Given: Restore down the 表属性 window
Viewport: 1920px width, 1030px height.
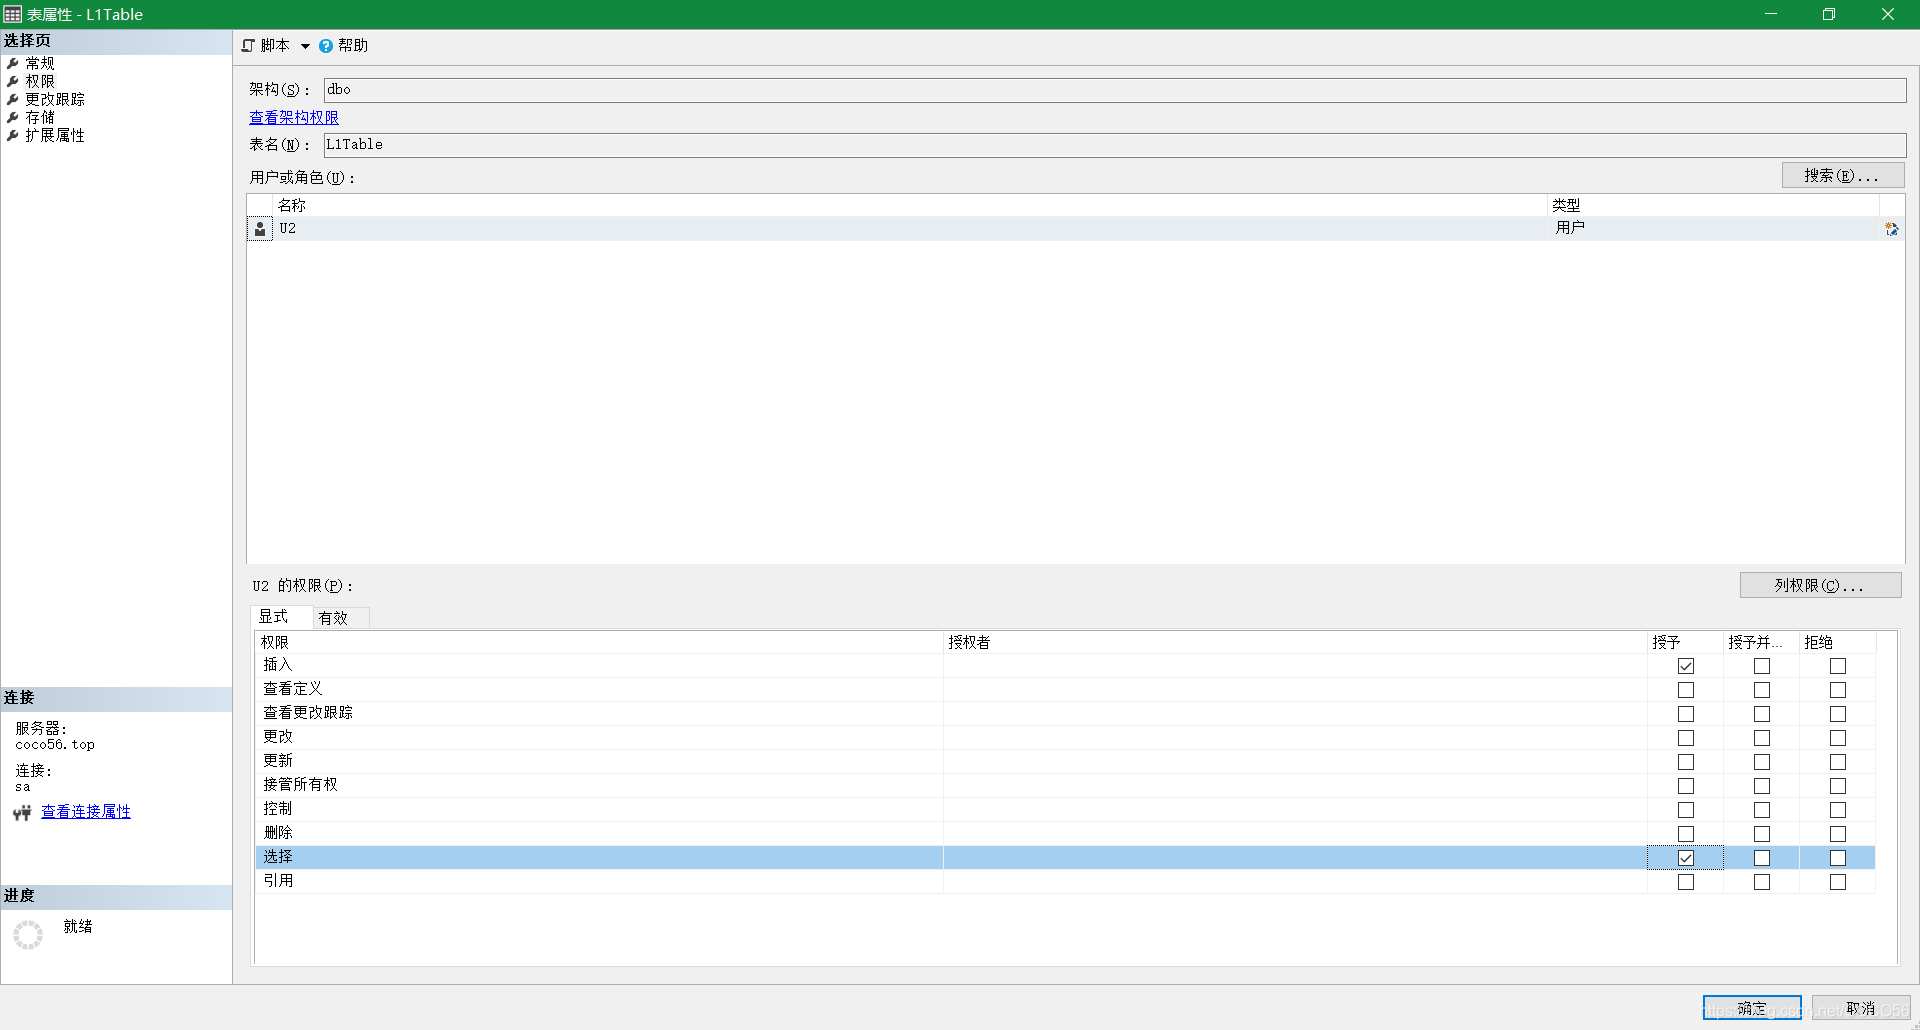Looking at the screenshot, I should (1829, 14).
